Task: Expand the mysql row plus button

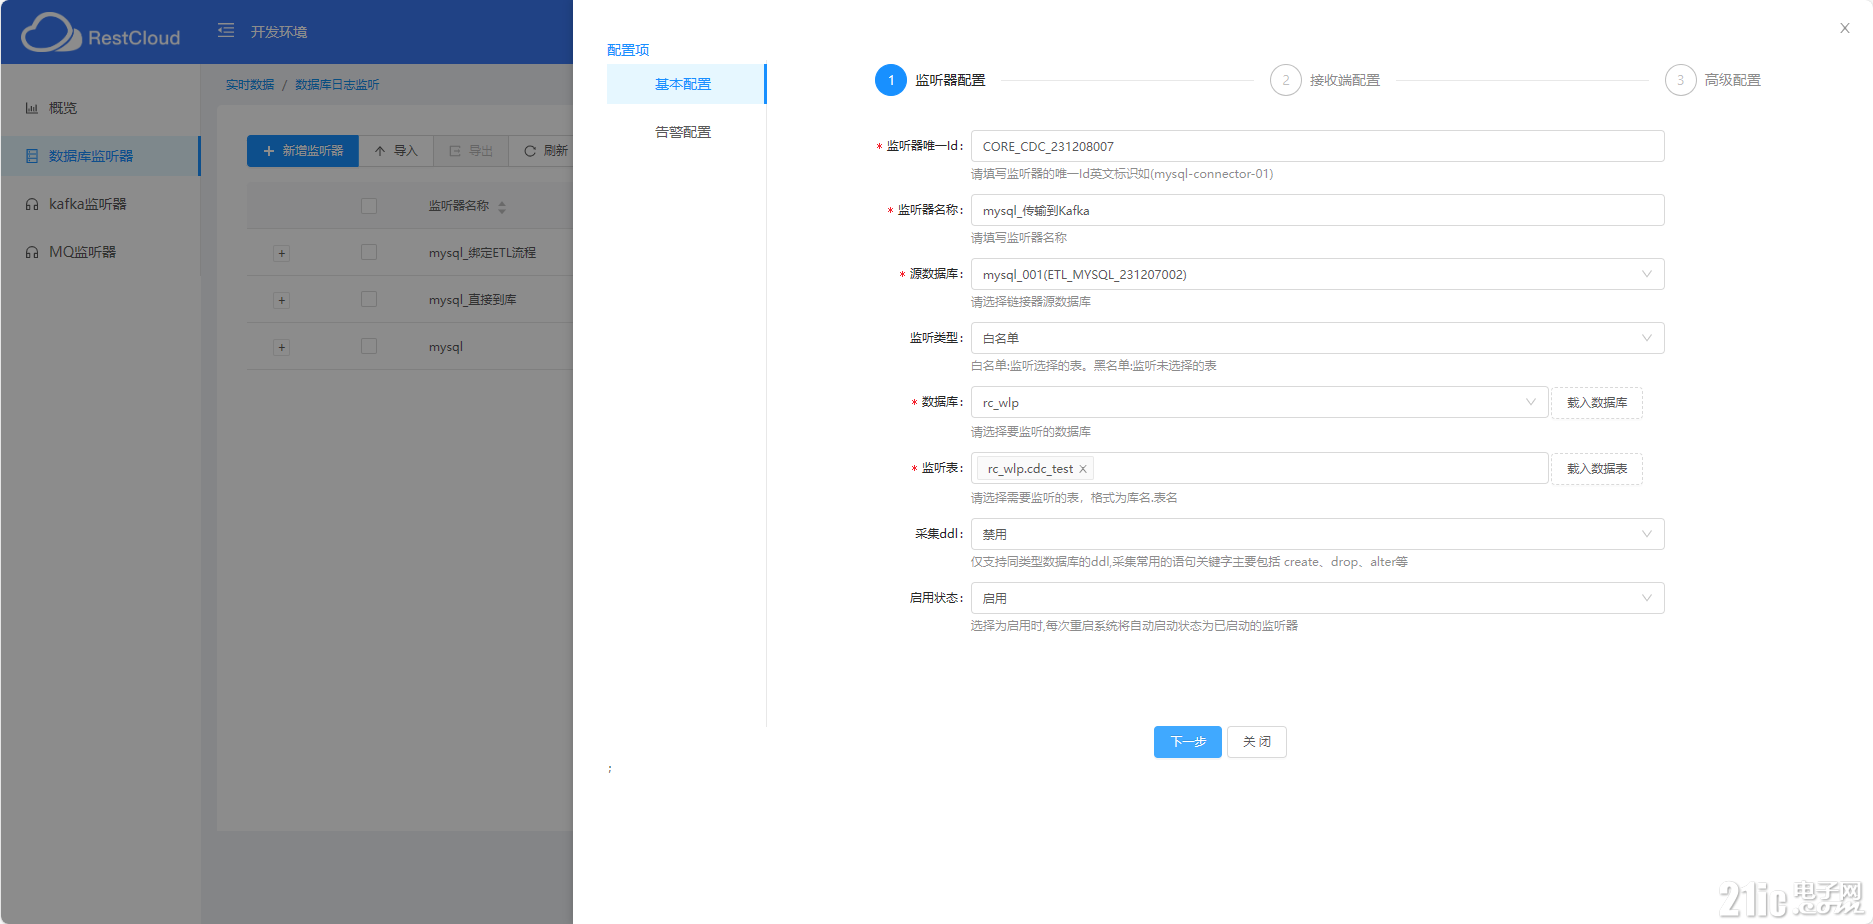Action: click(282, 347)
